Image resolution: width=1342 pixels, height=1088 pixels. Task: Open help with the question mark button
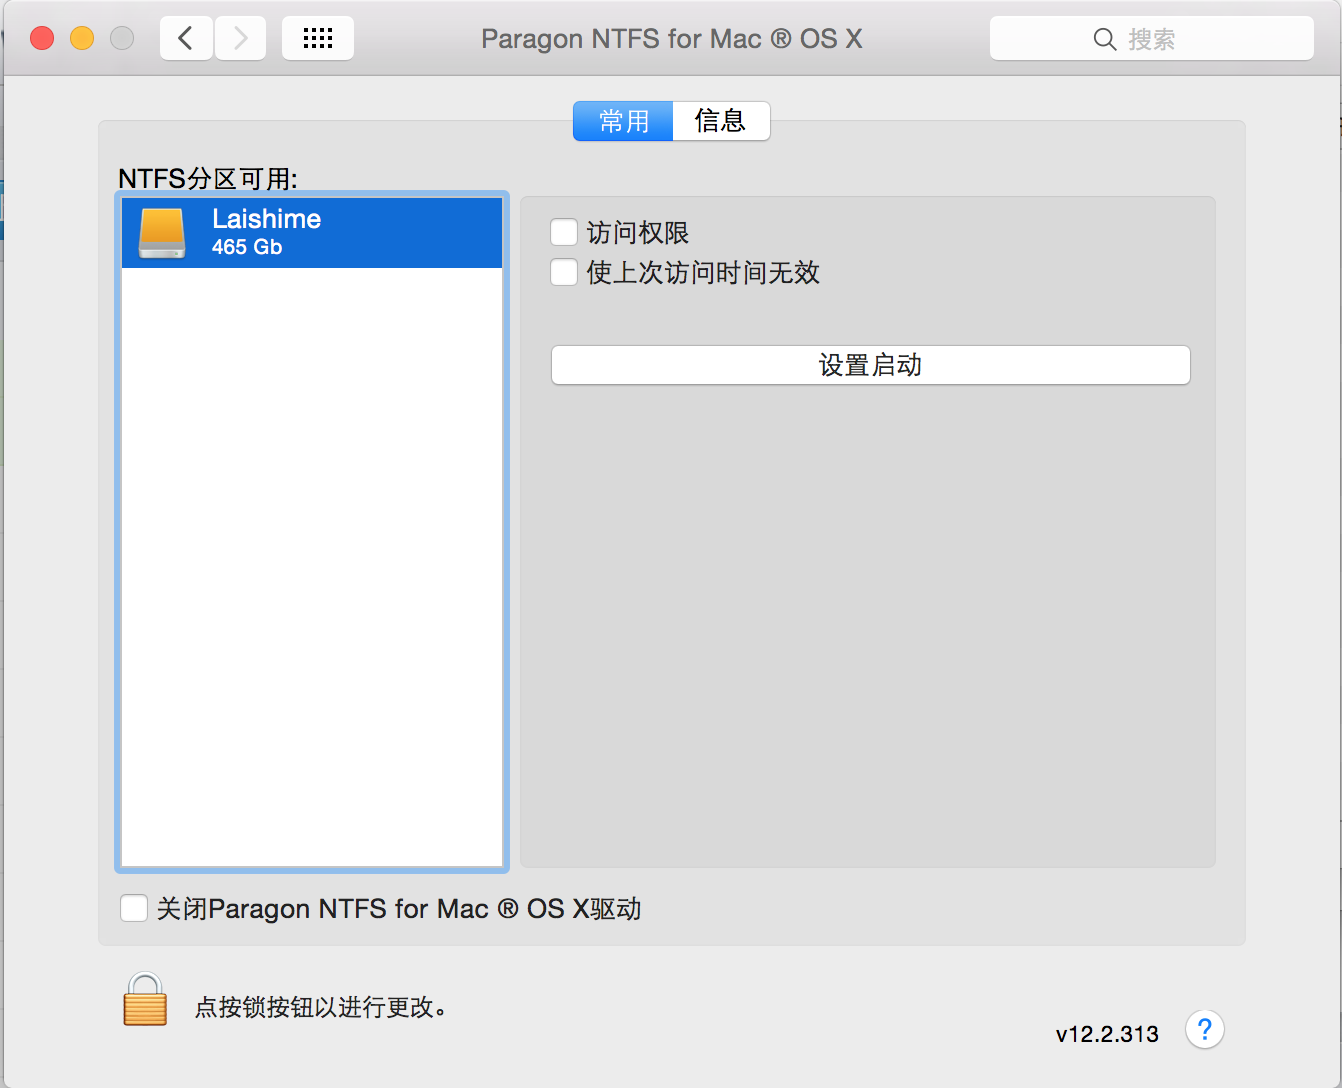[x=1204, y=1029]
